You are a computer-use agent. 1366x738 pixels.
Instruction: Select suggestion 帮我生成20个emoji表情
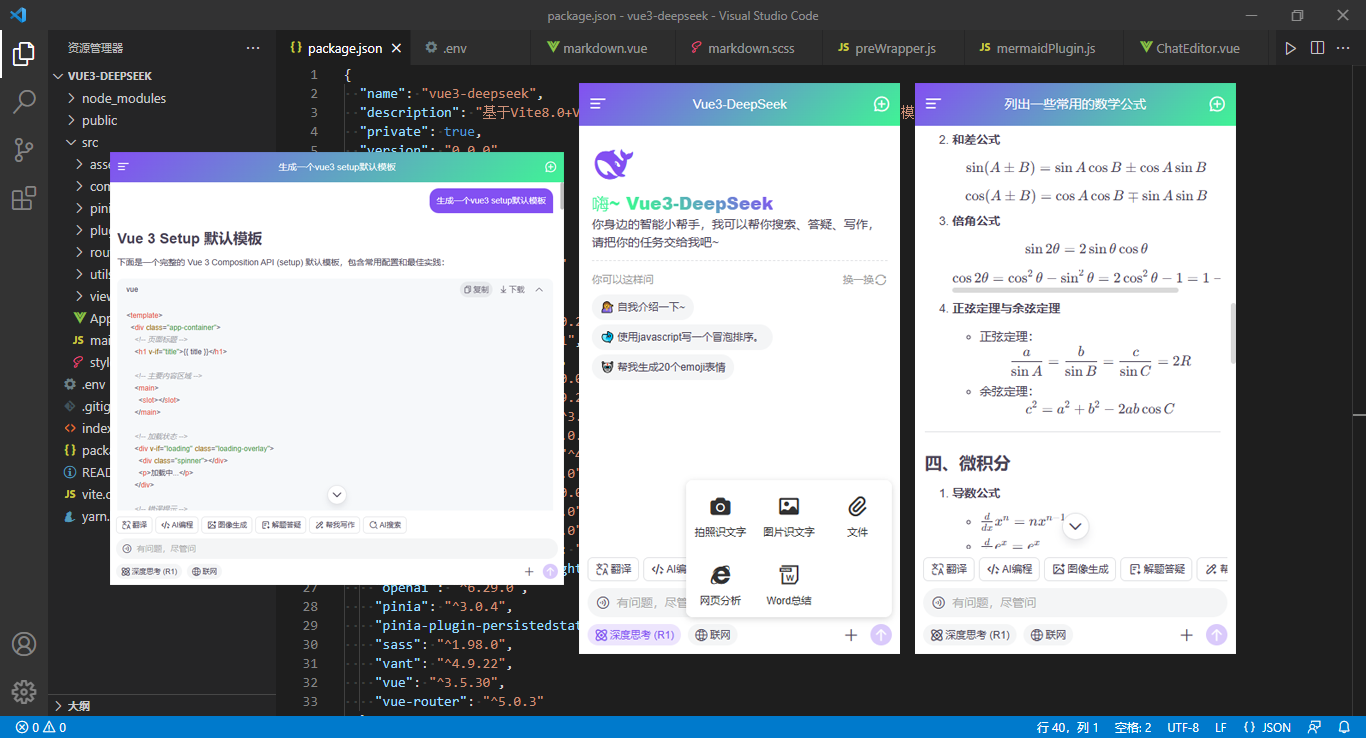662,367
